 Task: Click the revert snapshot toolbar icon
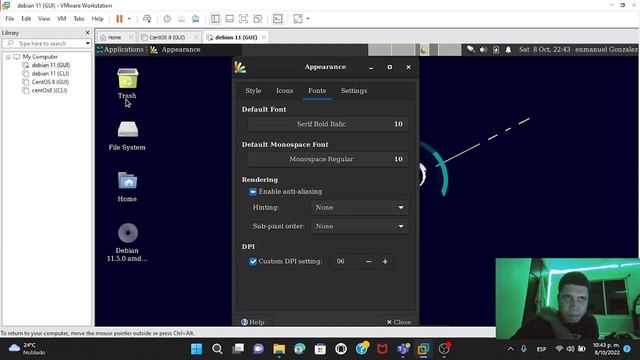click(181, 19)
